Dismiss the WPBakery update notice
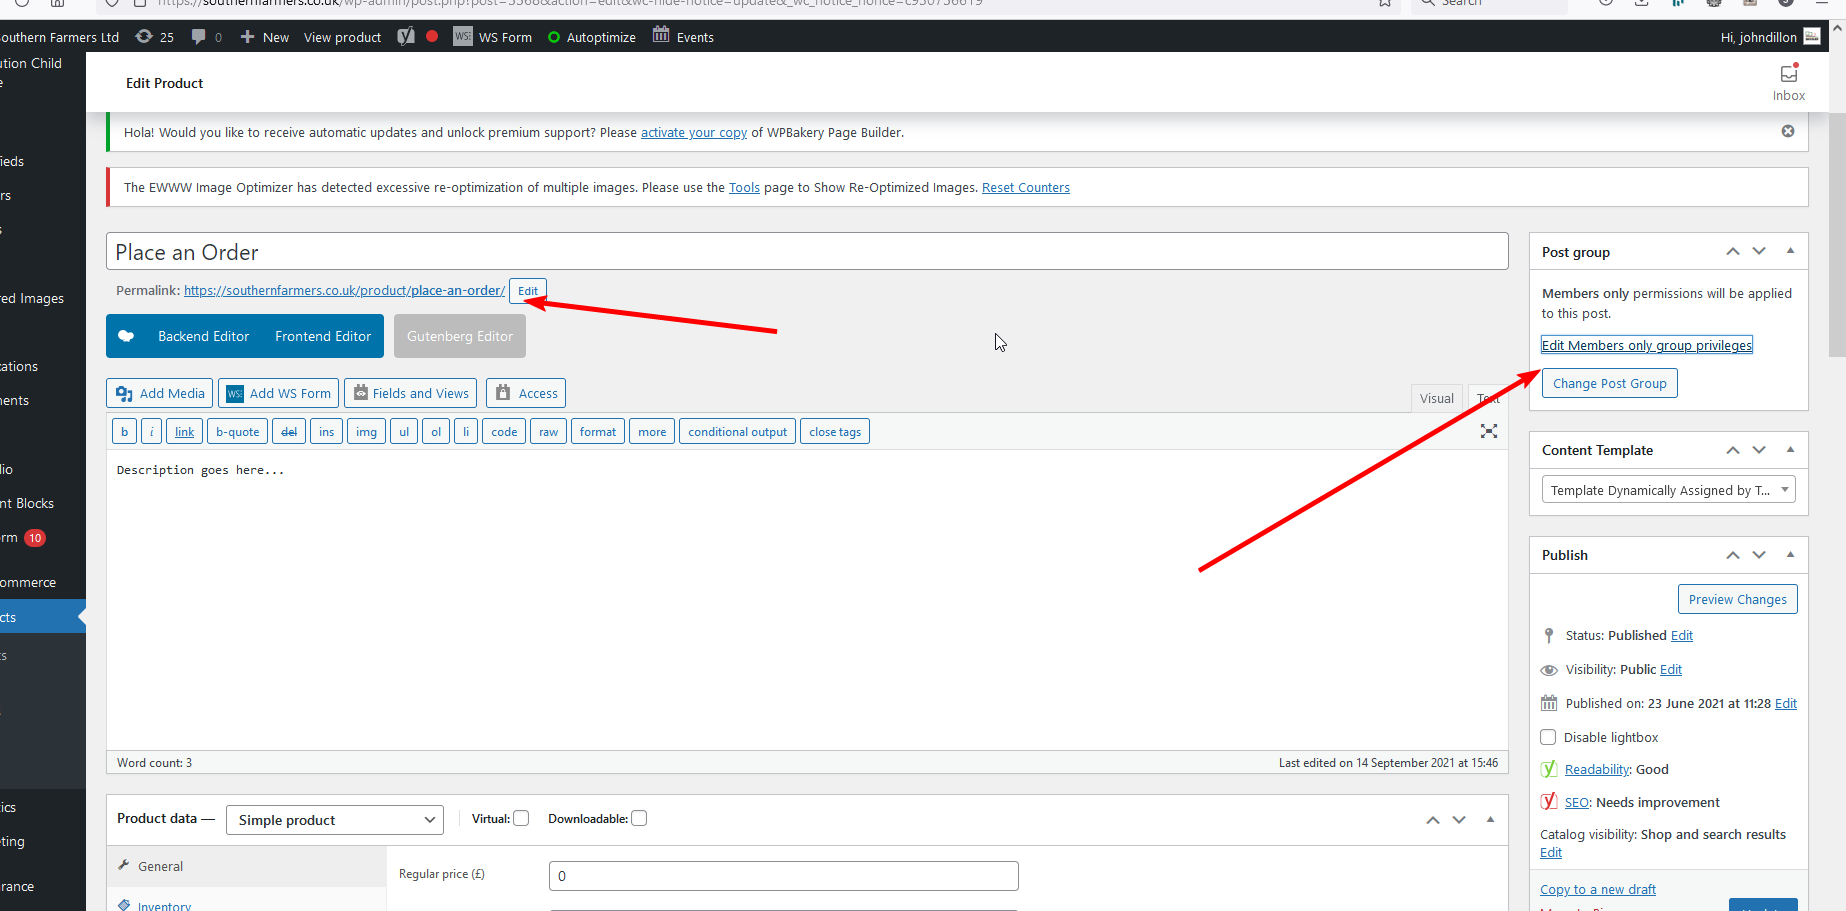1846x911 pixels. [1787, 131]
